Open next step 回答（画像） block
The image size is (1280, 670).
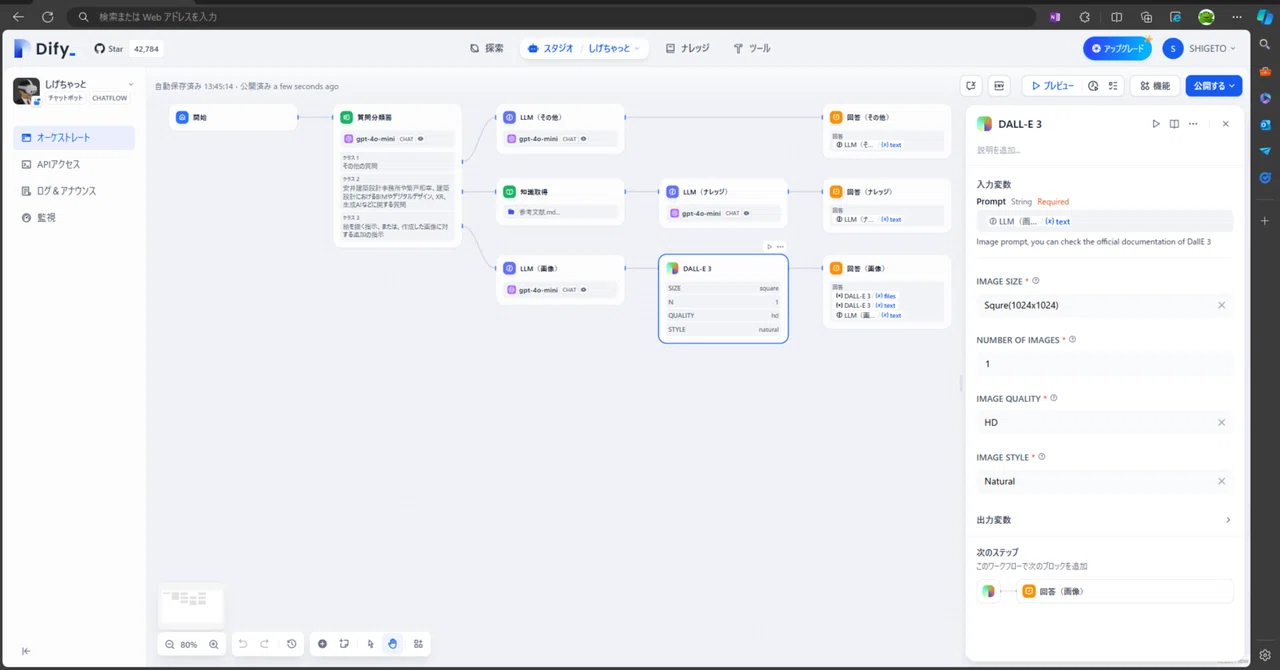pos(1125,591)
